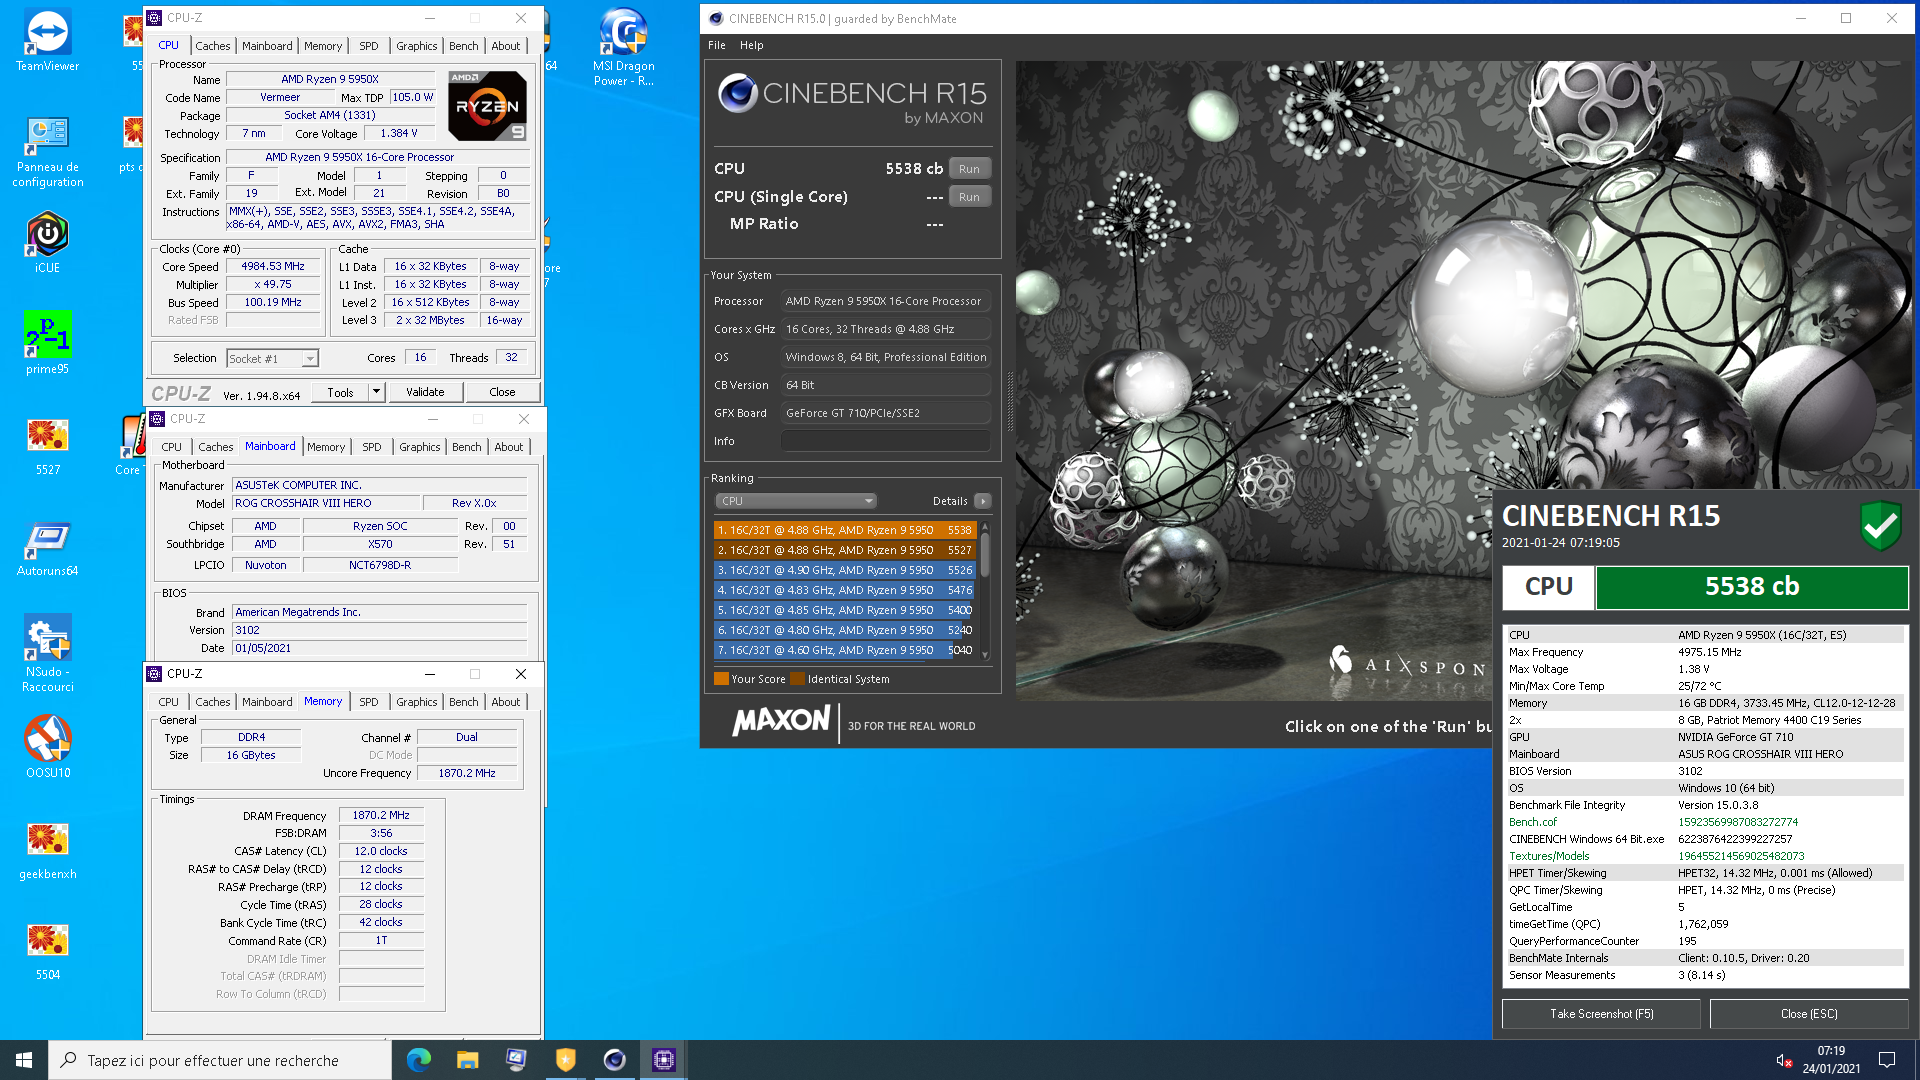This screenshot has height=1080, width=1920.
Task: Open the notification center icon
Action: (x=1887, y=1060)
